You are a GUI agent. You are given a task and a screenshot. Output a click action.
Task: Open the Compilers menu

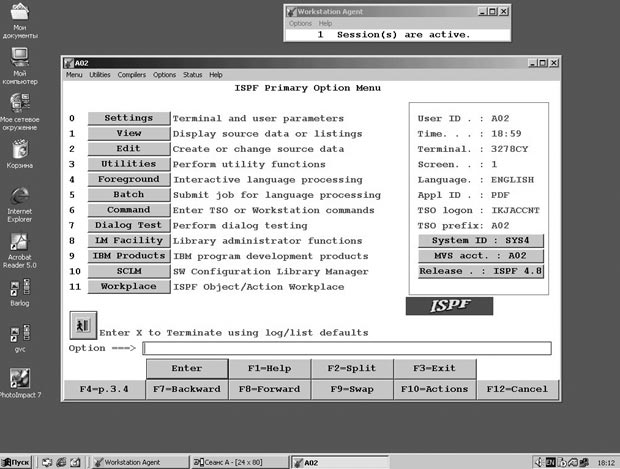click(x=132, y=75)
